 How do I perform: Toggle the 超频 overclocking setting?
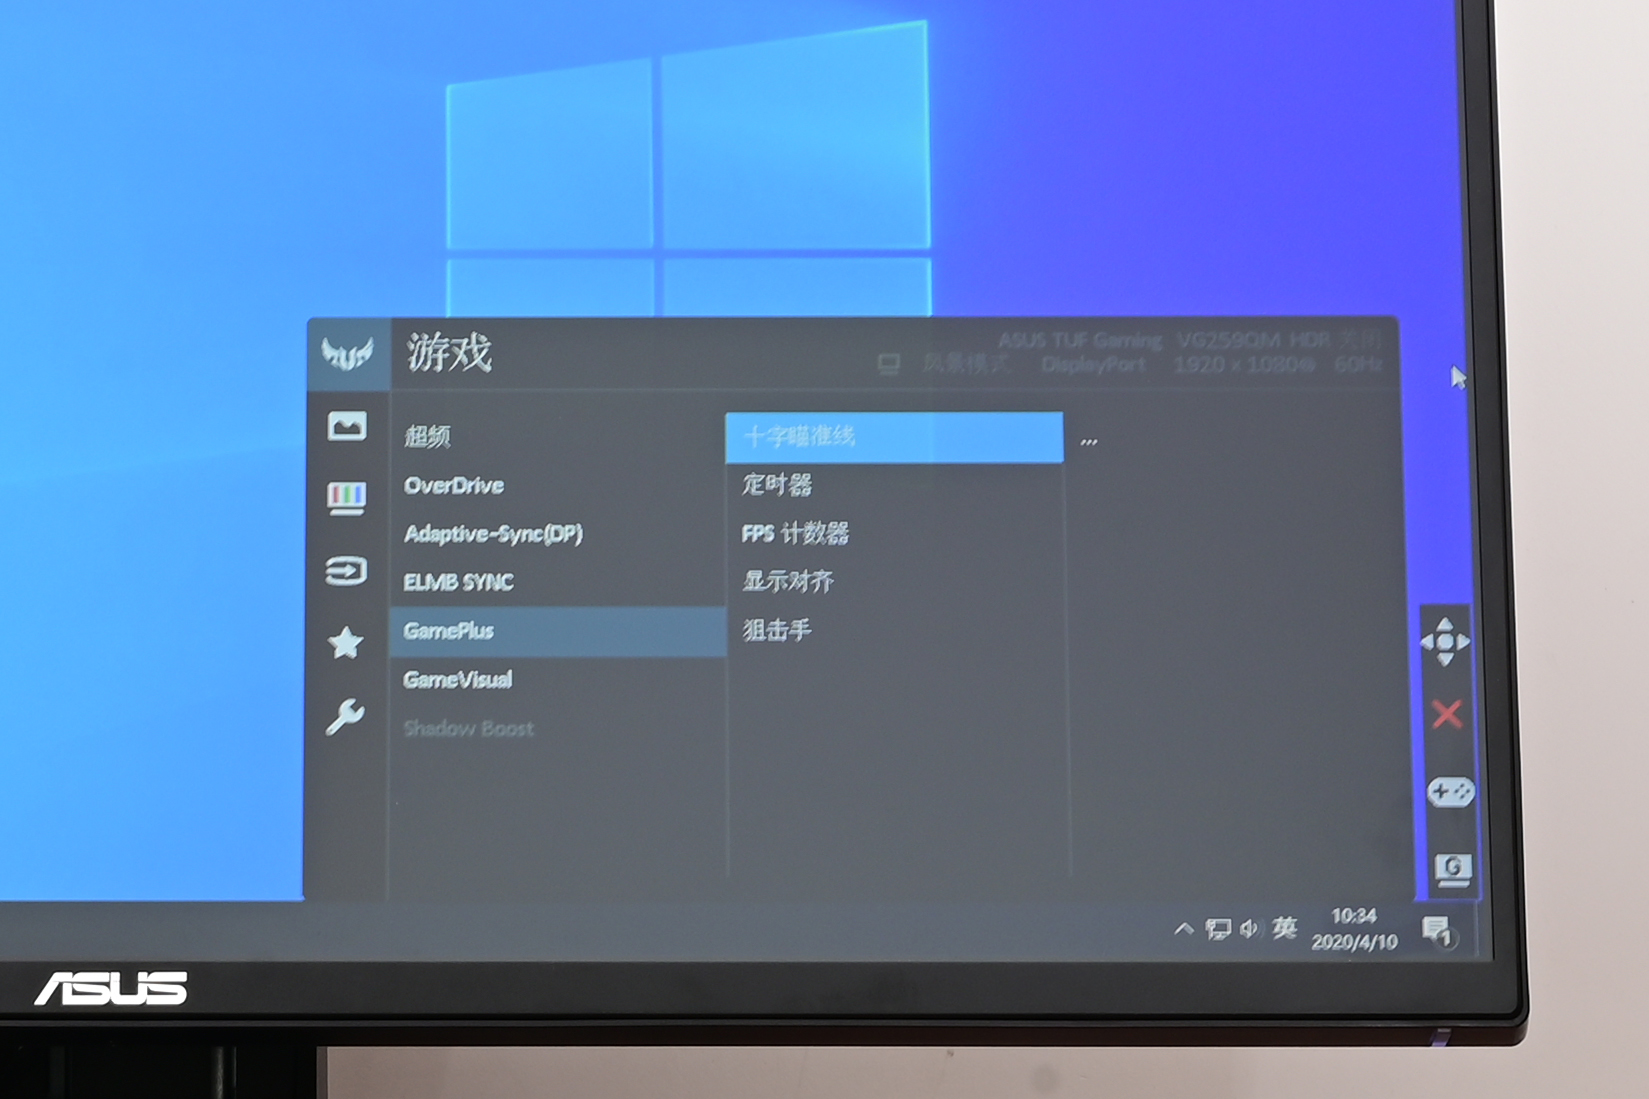coord(428,437)
